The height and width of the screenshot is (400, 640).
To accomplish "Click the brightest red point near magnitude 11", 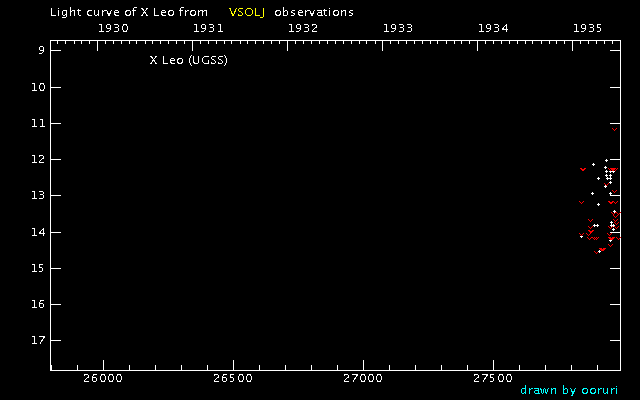I will pyautogui.click(x=614, y=129).
